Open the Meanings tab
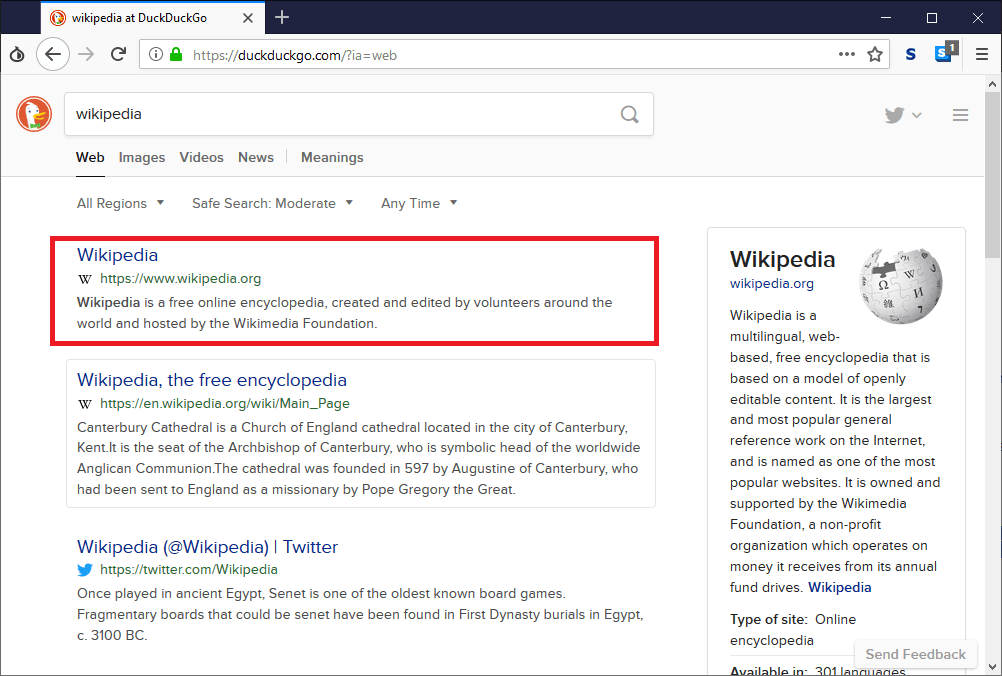Screen dimensions: 1002x676 point(332,157)
